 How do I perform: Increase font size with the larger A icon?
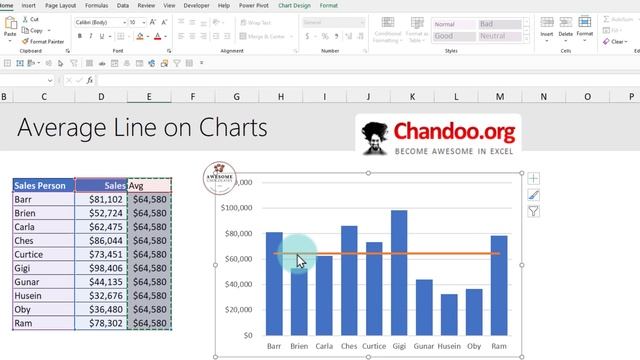[x=153, y=22]
